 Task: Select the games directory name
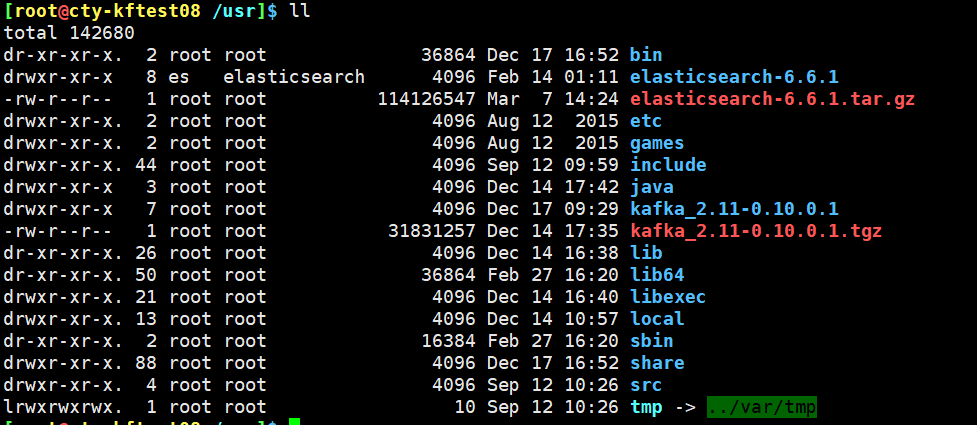coord(657,143)
